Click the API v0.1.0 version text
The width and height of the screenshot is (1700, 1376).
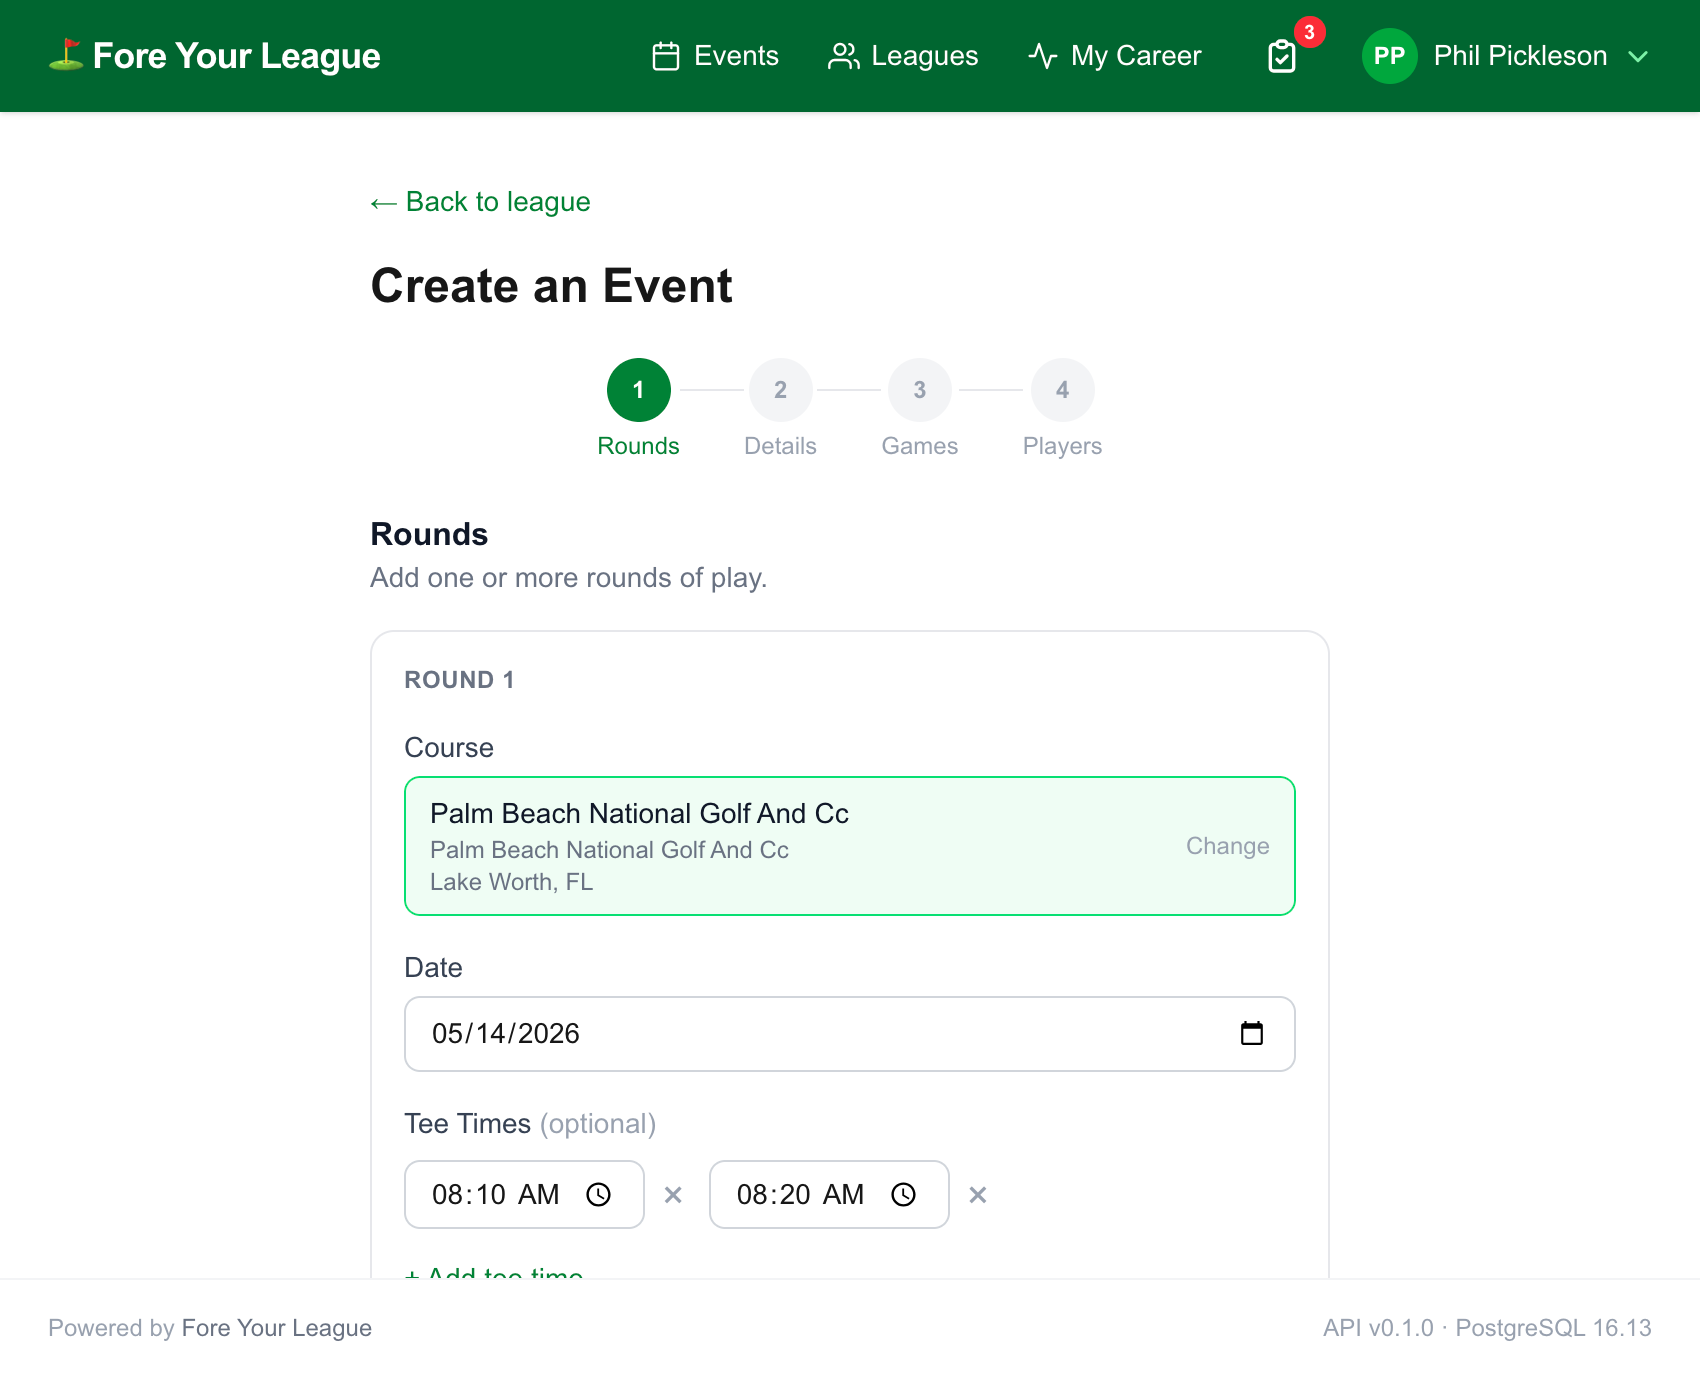1378,1328
